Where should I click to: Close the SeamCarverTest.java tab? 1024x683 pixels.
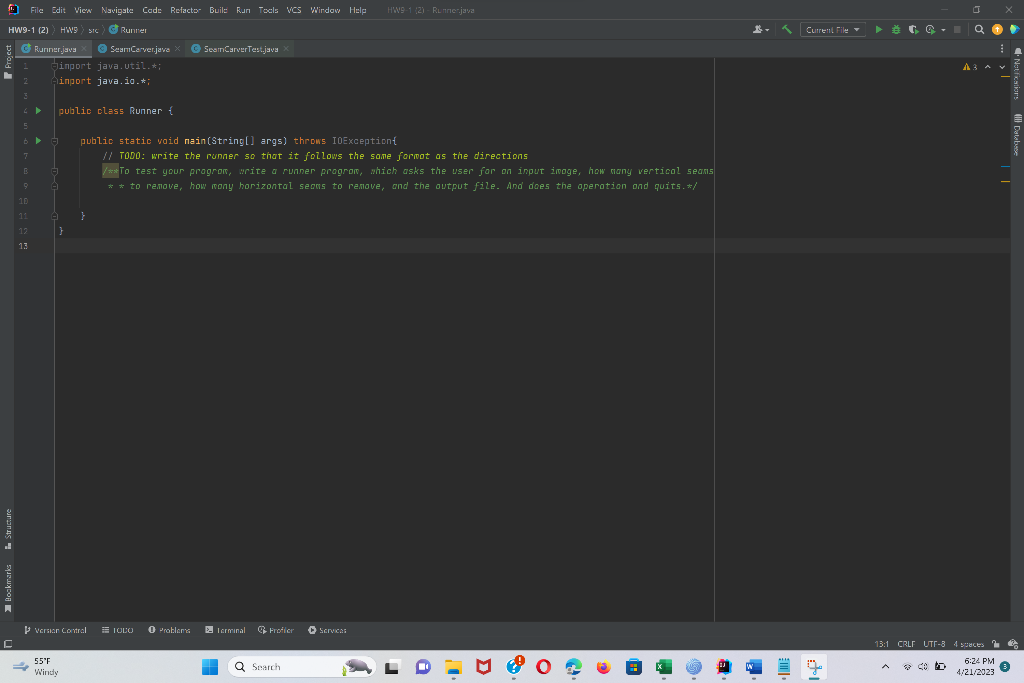[286, 49]
